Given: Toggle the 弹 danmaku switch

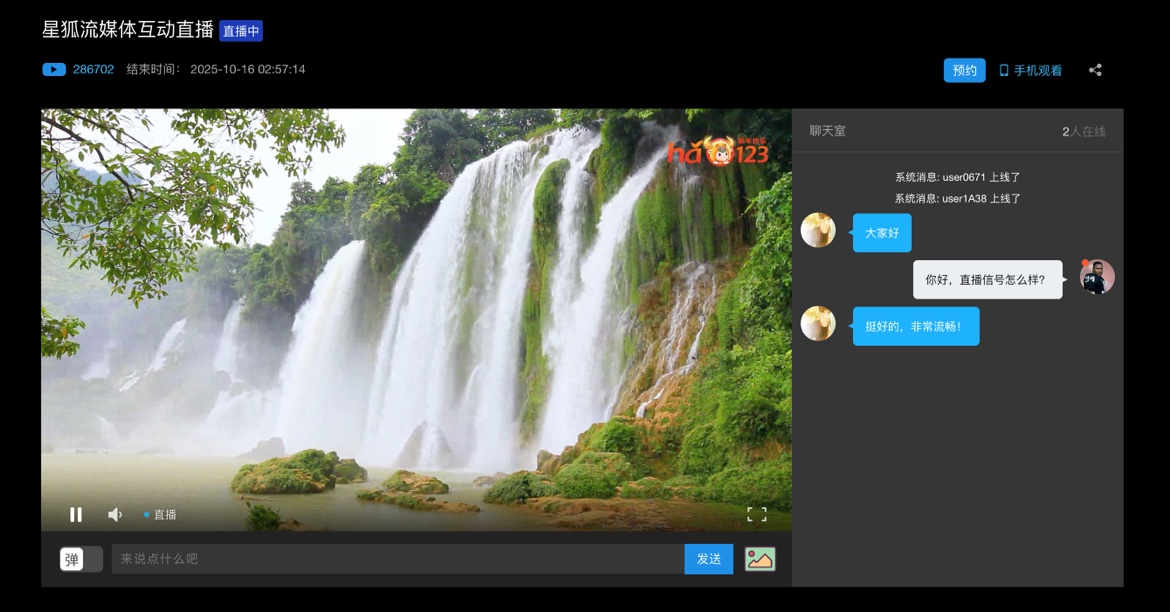Looking at the screenshot, I should (81, 559).
